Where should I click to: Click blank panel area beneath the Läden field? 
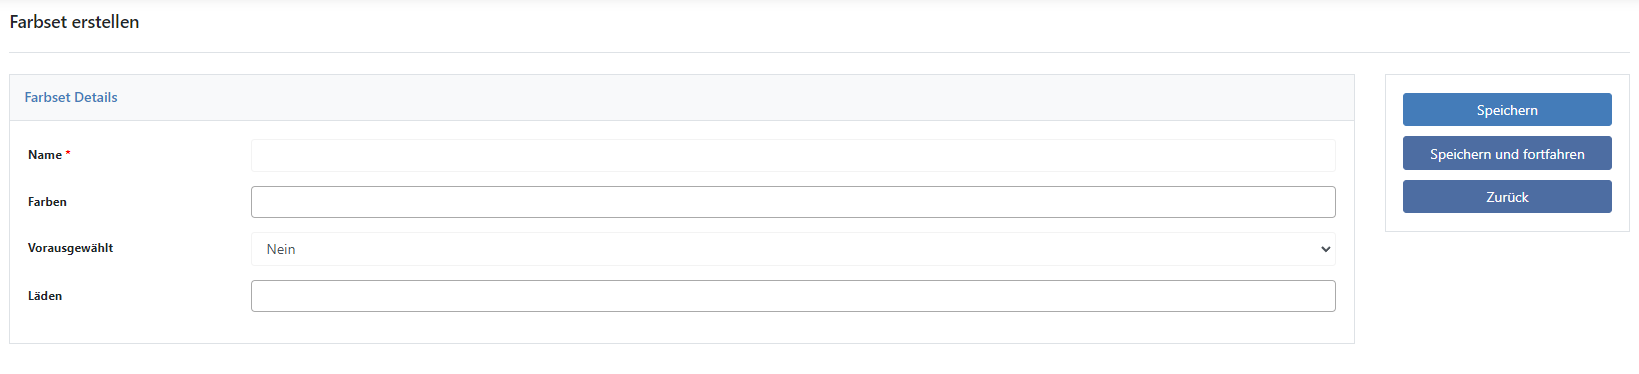point(681,328)
